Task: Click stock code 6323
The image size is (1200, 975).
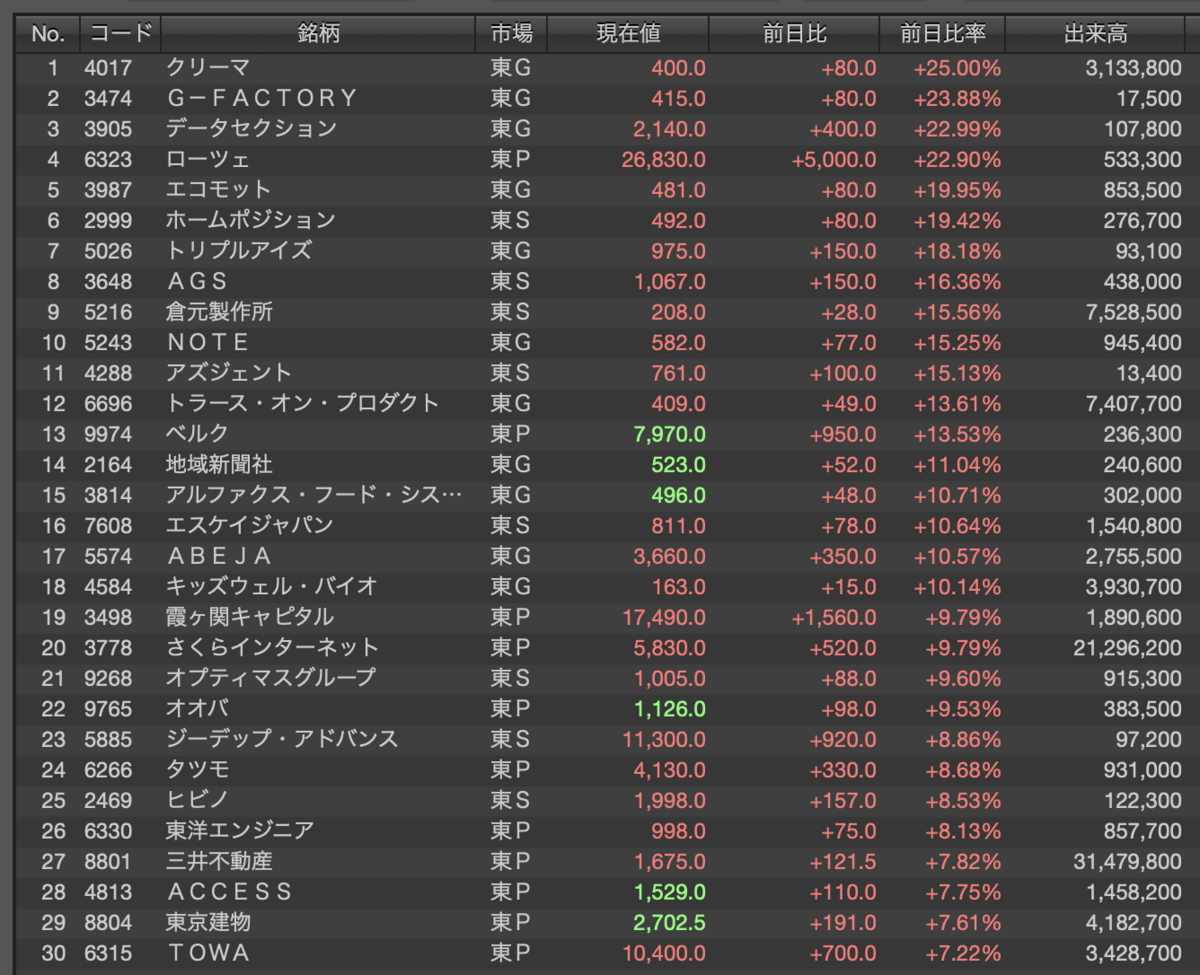Action: (110, 159)
